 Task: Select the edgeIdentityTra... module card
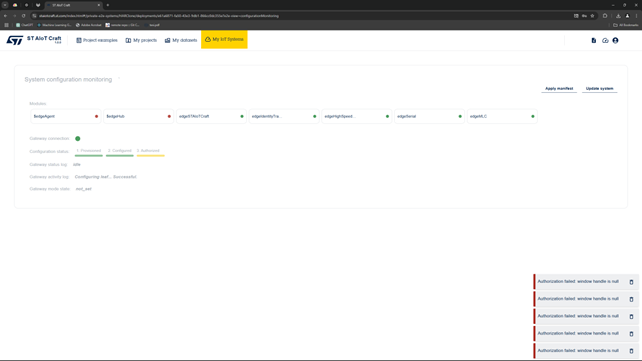pos(284,116)
